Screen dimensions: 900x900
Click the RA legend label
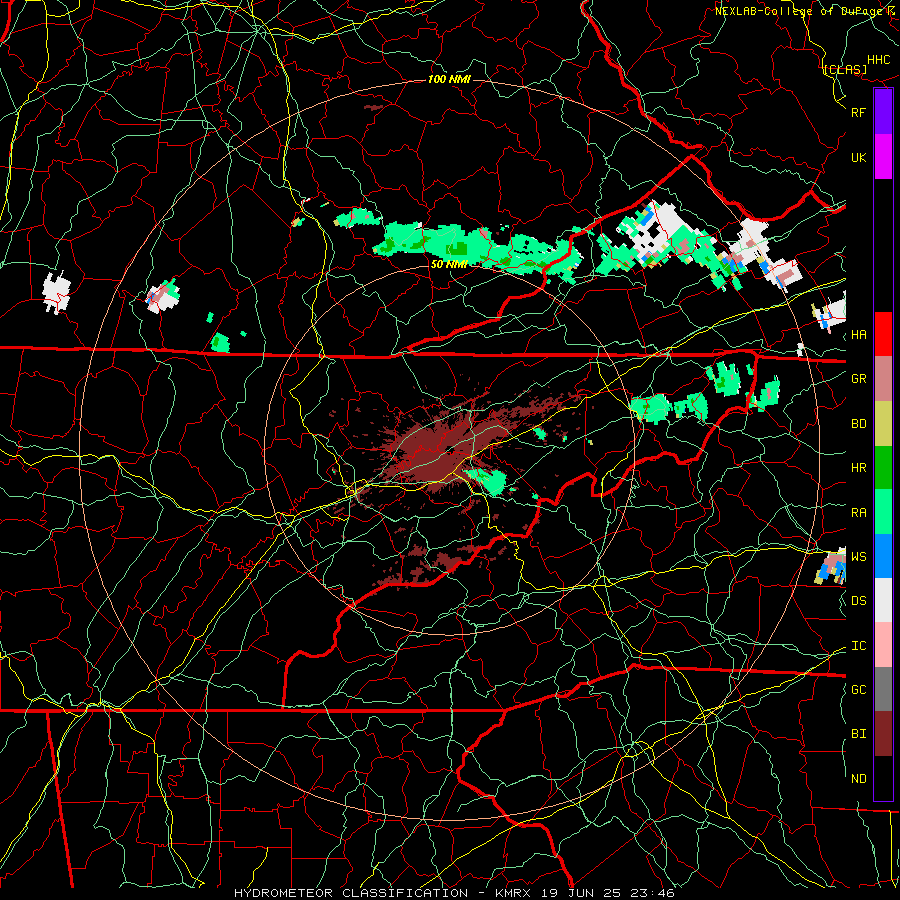859,513
